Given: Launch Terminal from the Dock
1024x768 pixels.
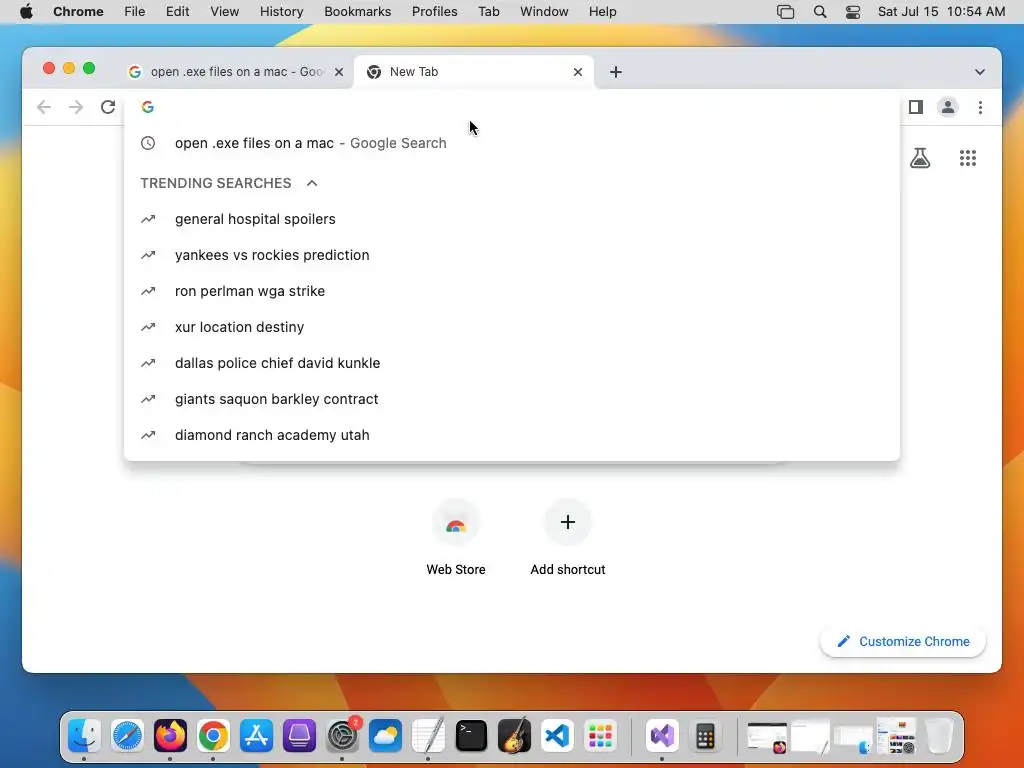Looking at the screenshot, I should click(x=472, y=736).
